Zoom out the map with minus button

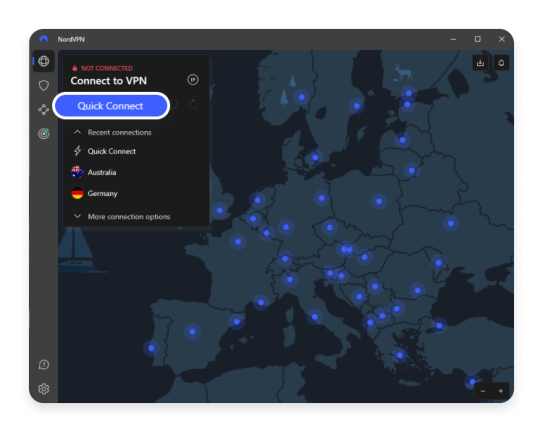pyautogui.click(x=483, y=391)
